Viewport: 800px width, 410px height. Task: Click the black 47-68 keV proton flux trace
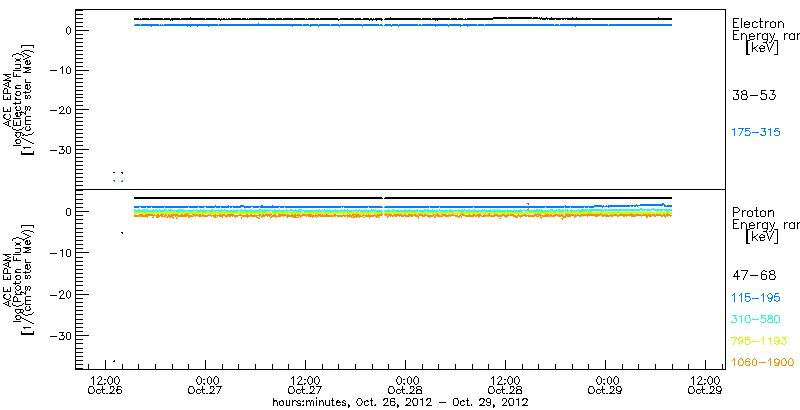coord(403,198)
